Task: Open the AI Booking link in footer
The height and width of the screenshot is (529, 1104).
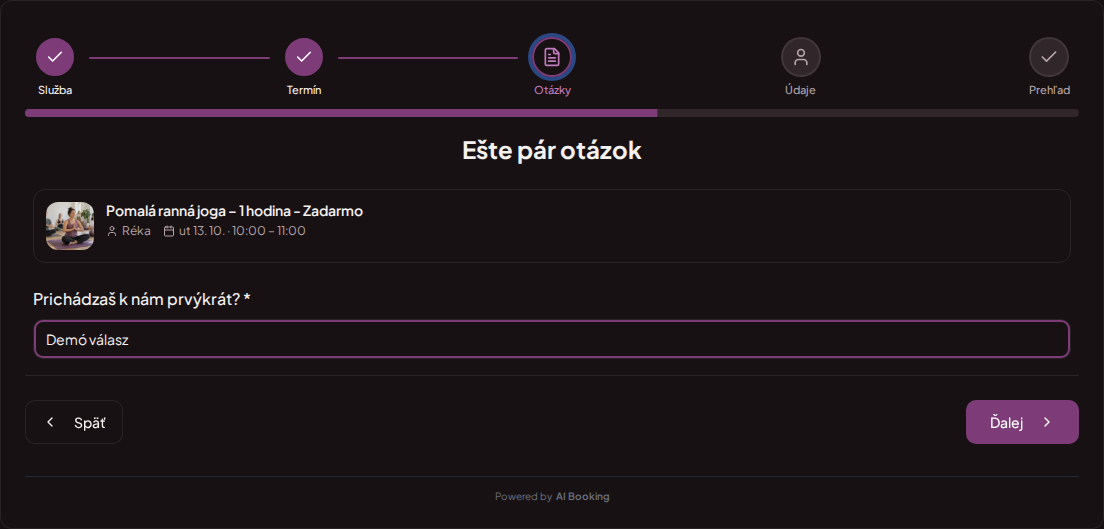Action: point(582,497)
